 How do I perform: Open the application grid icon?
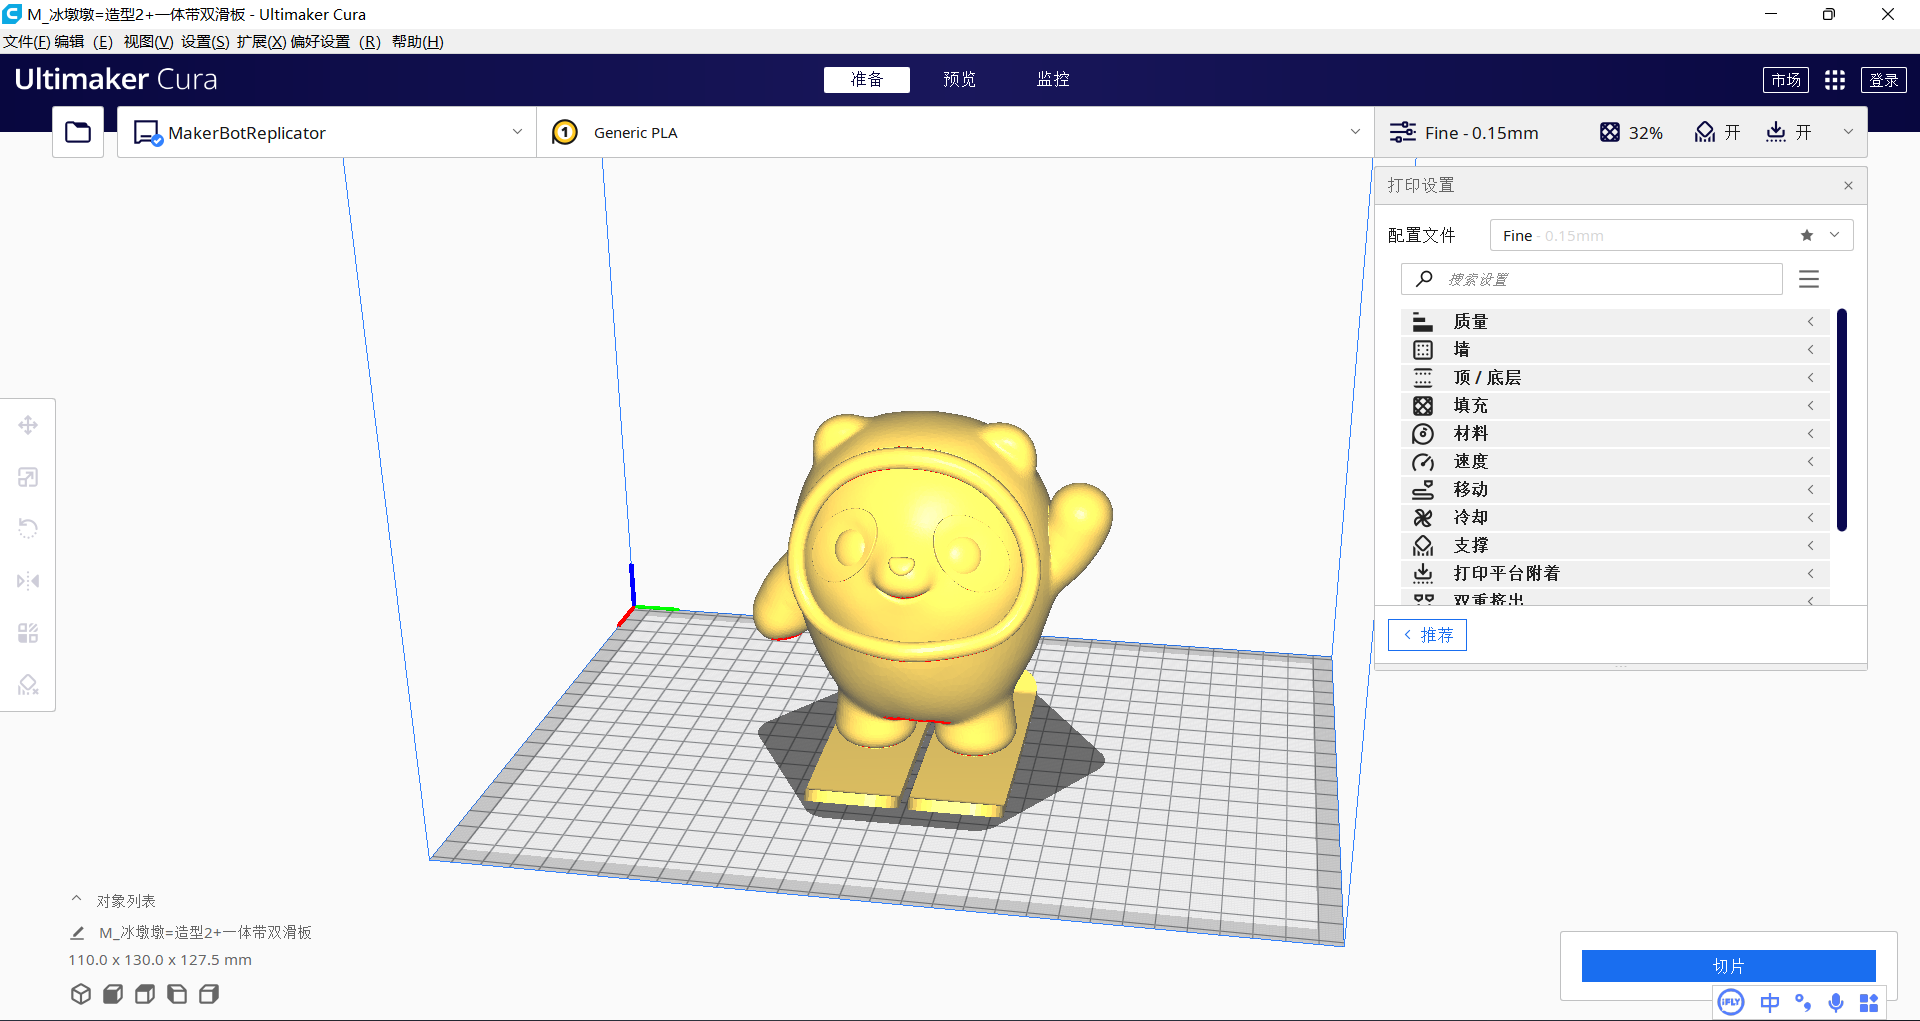point(1835,80)
